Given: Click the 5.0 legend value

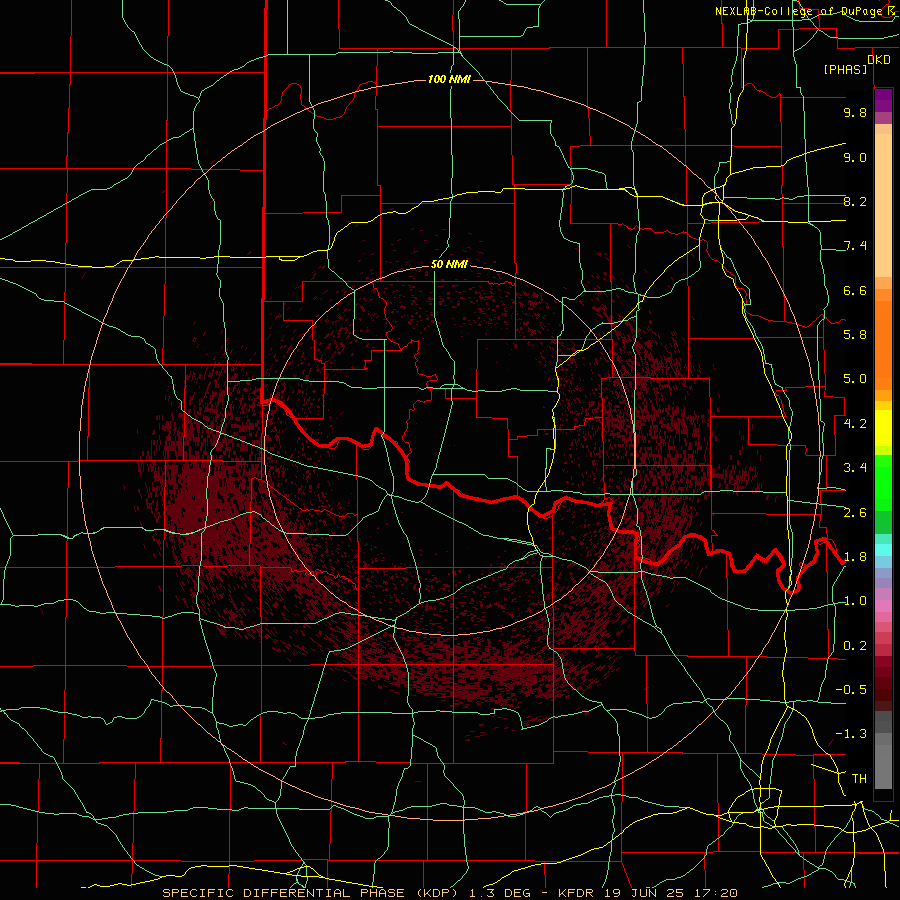Looking at the screenshot, I should [855, 379].
